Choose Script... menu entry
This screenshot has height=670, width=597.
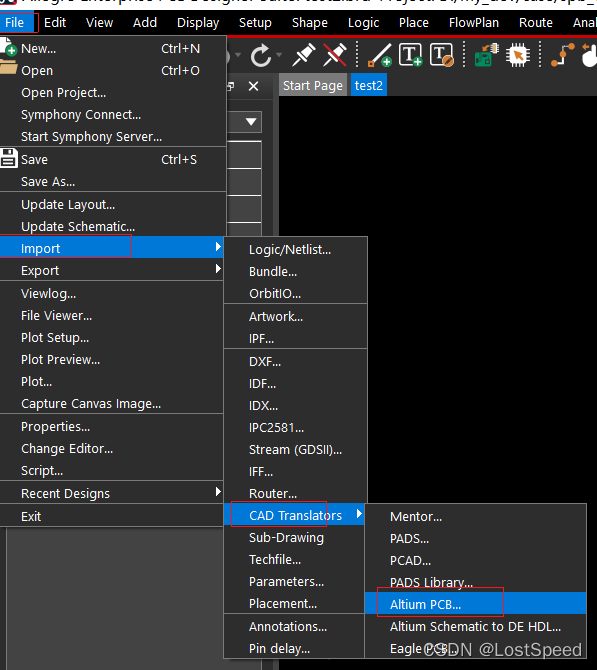click(112, 470)
